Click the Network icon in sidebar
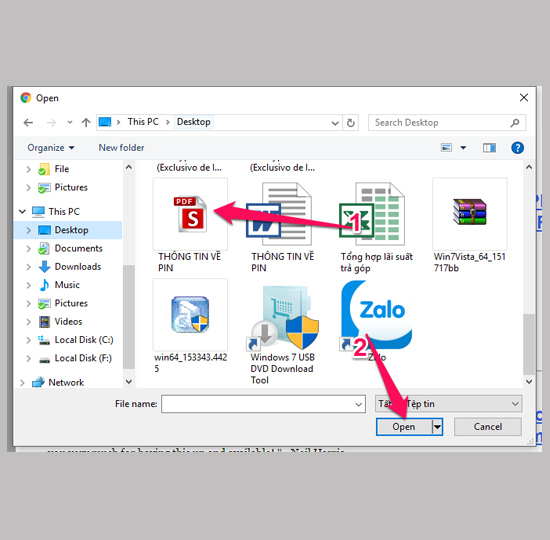The image size is (550, 540). click(x=38, y=382)
